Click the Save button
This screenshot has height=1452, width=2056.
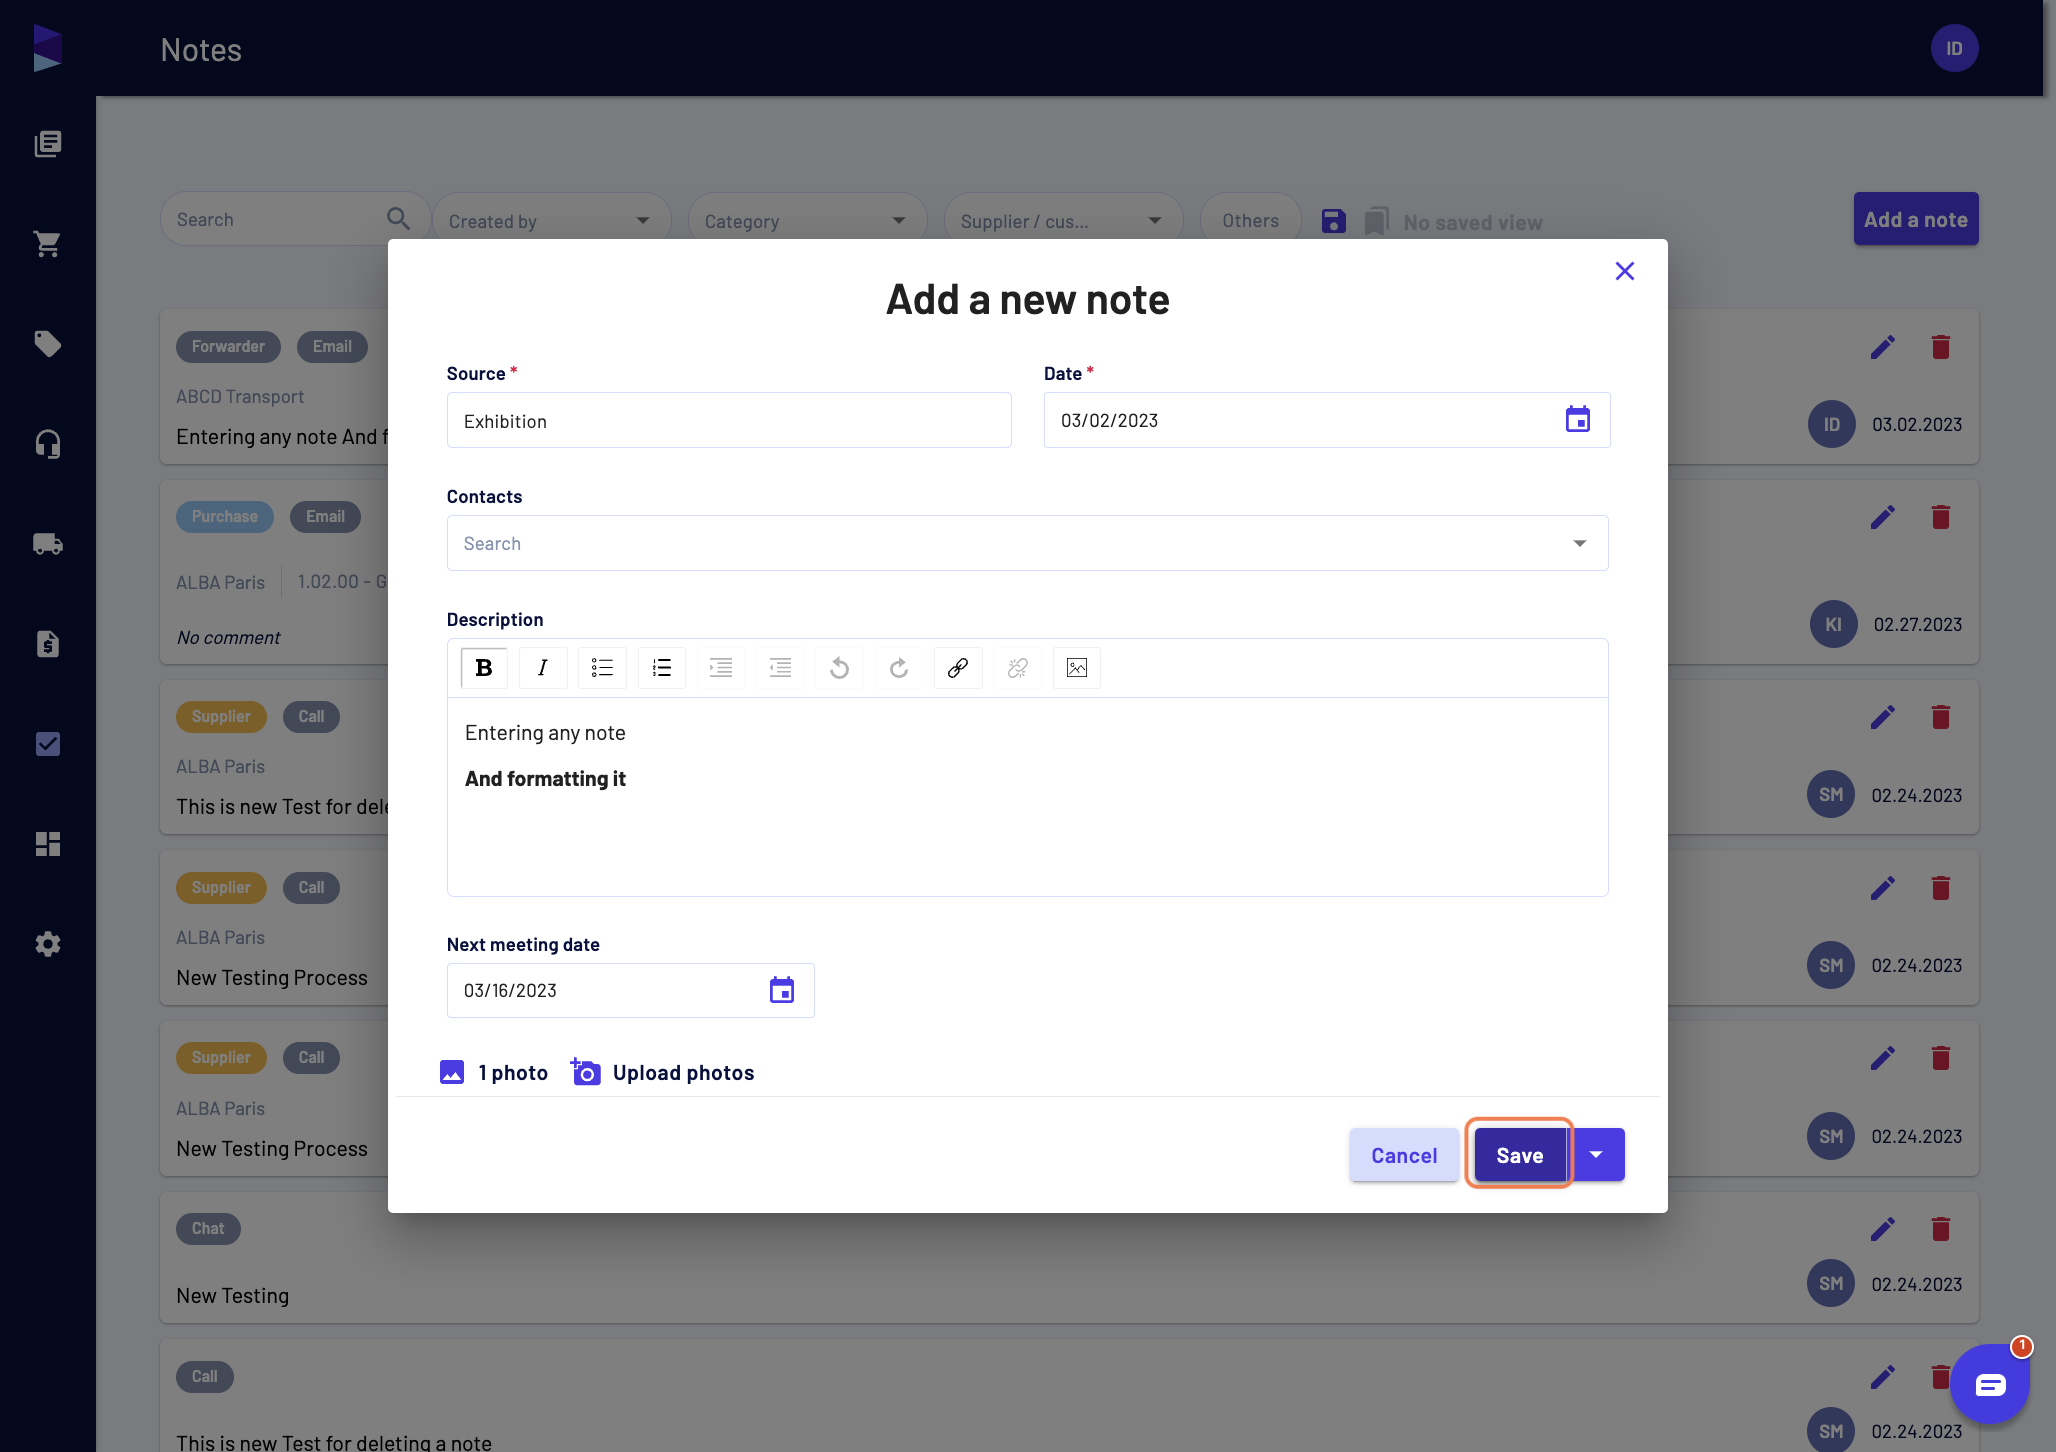click(x=1520, y=1155)
